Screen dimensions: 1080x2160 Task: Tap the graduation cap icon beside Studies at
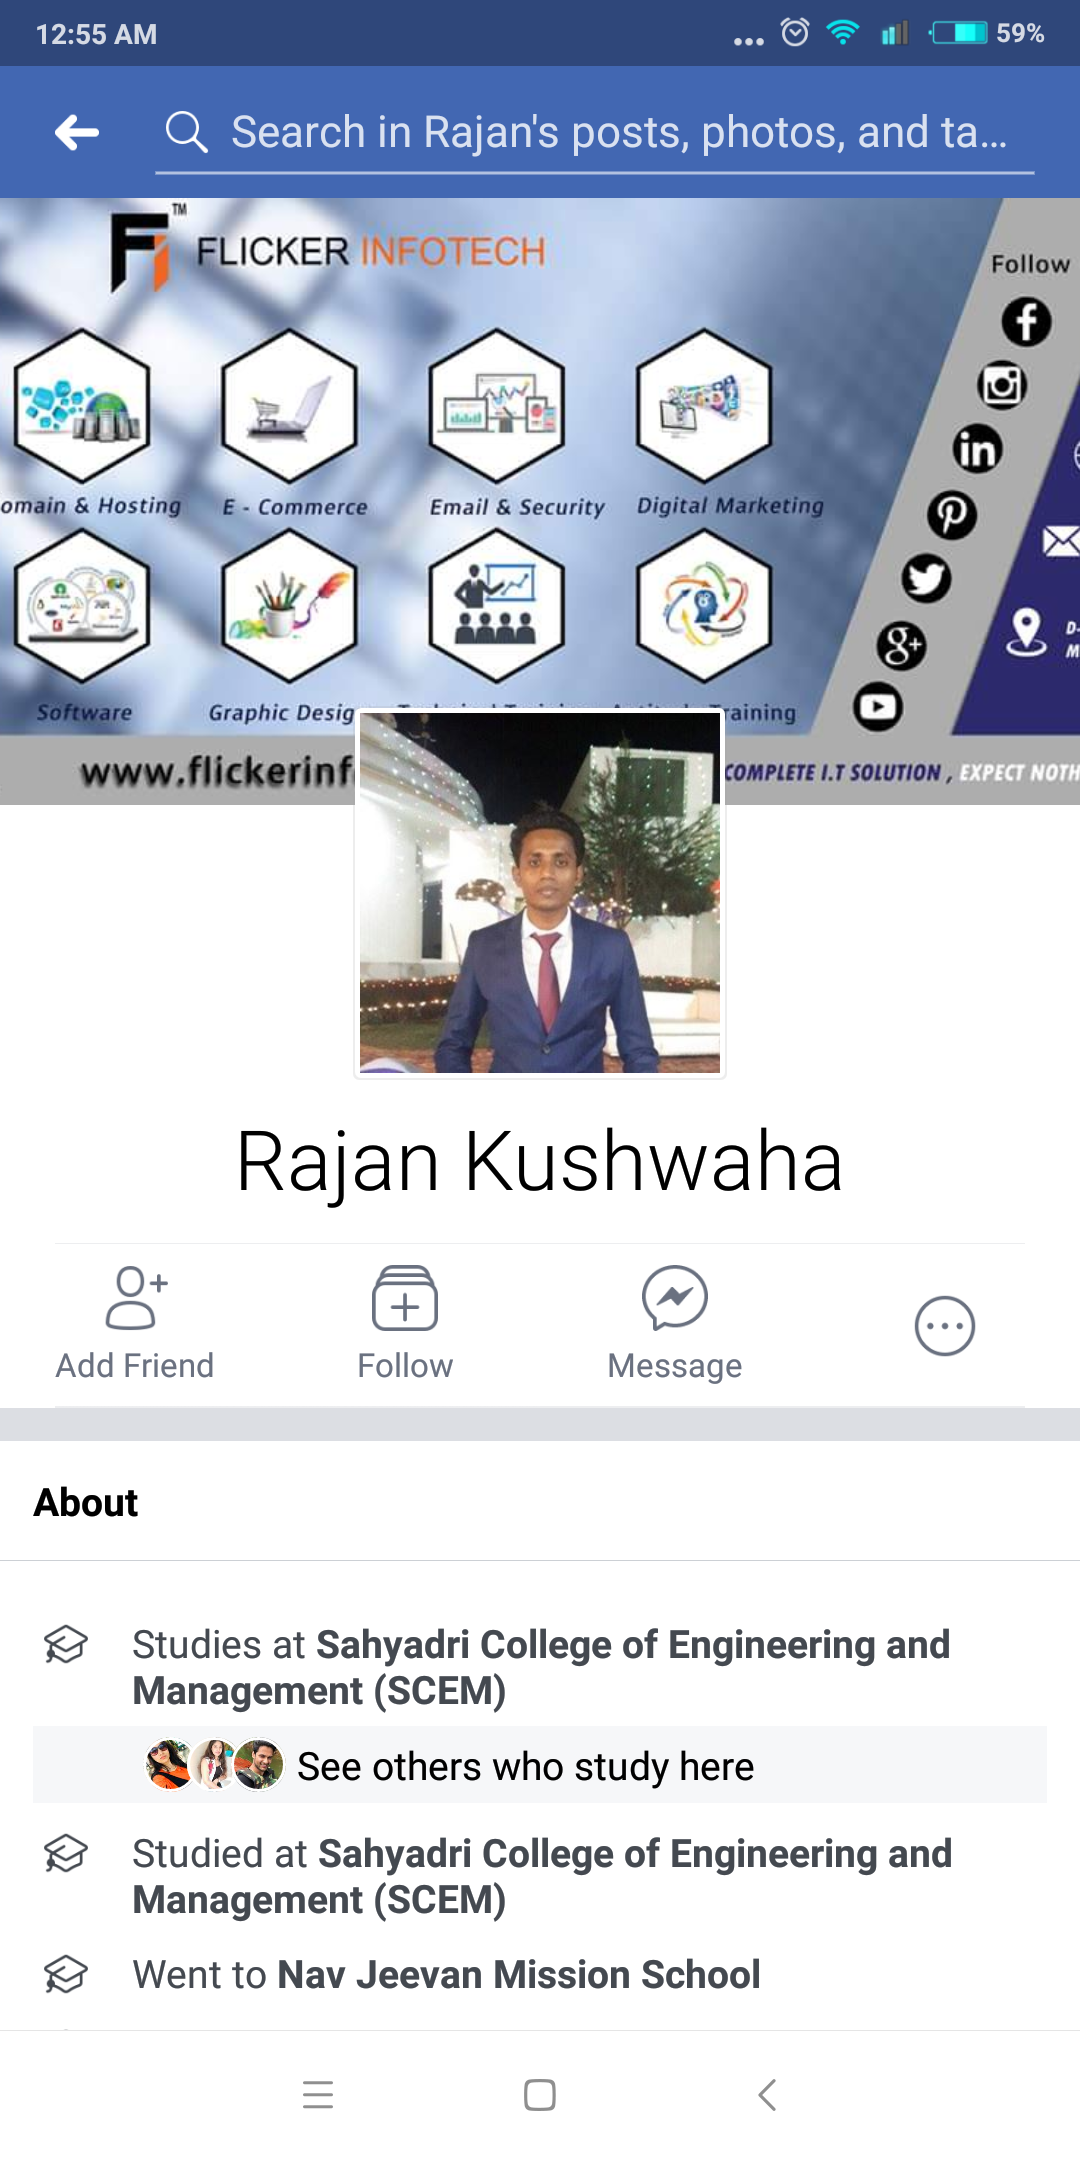[66, 1645]
